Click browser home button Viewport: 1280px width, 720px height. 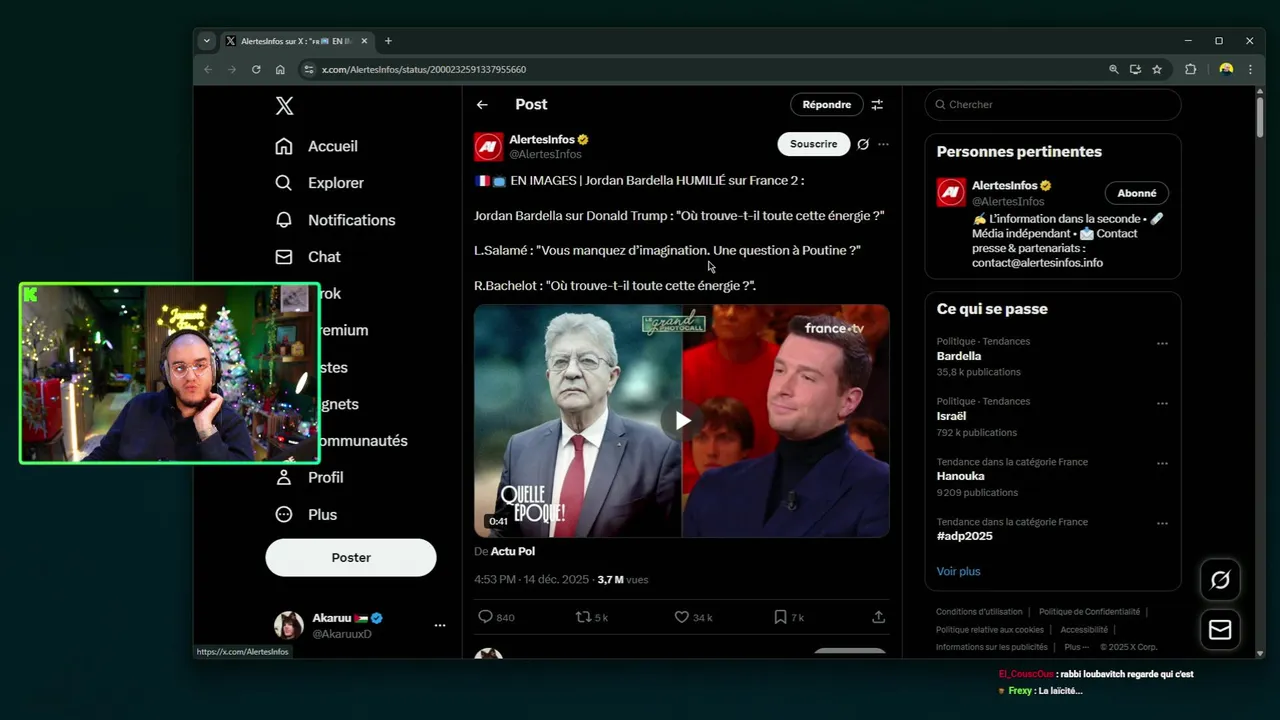[x=280, y=69]
